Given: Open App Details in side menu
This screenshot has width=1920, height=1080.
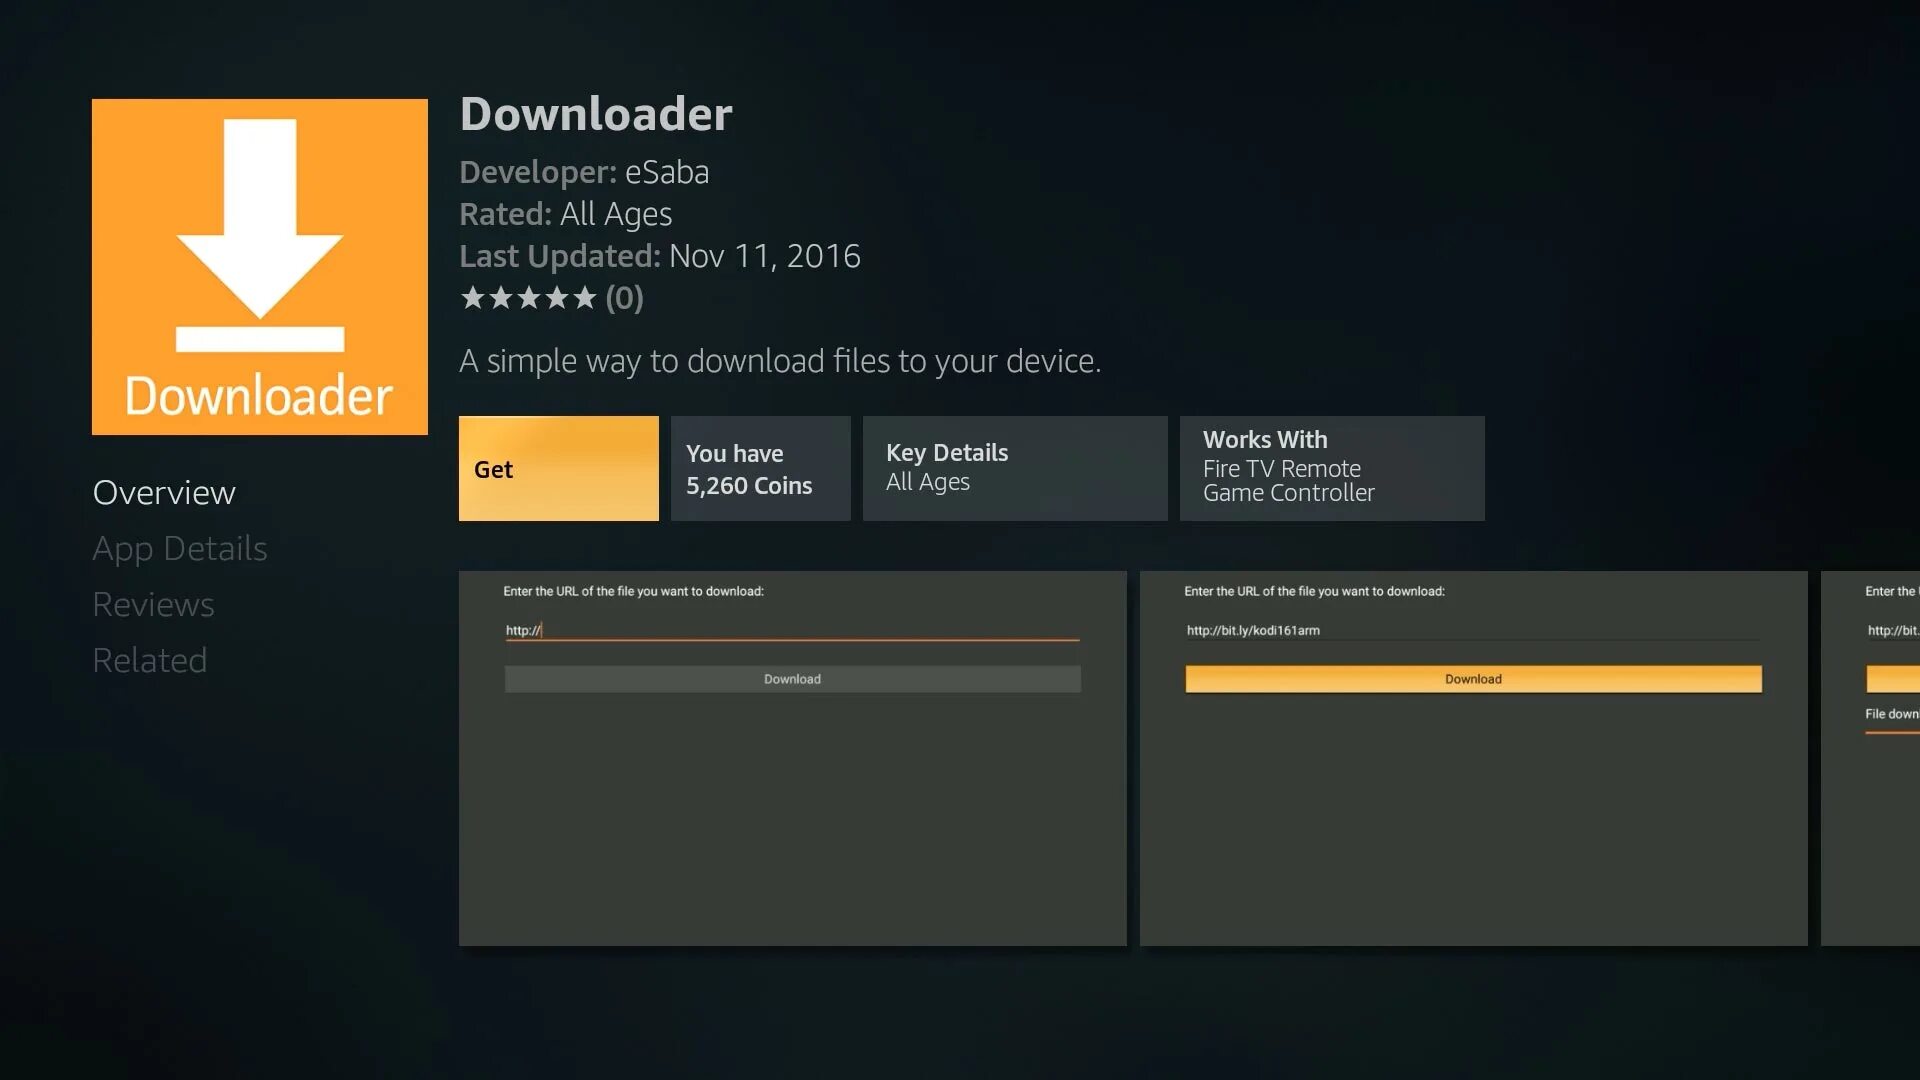Looking at the screenshot, I should coord(180,549).
